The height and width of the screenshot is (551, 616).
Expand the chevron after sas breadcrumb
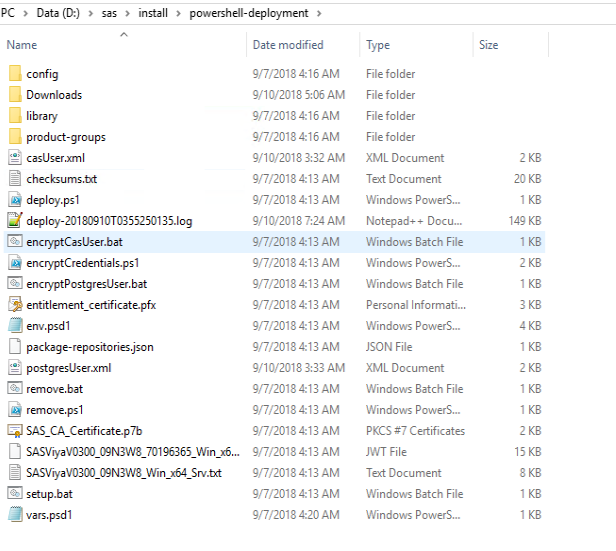[x=128, y=14]
